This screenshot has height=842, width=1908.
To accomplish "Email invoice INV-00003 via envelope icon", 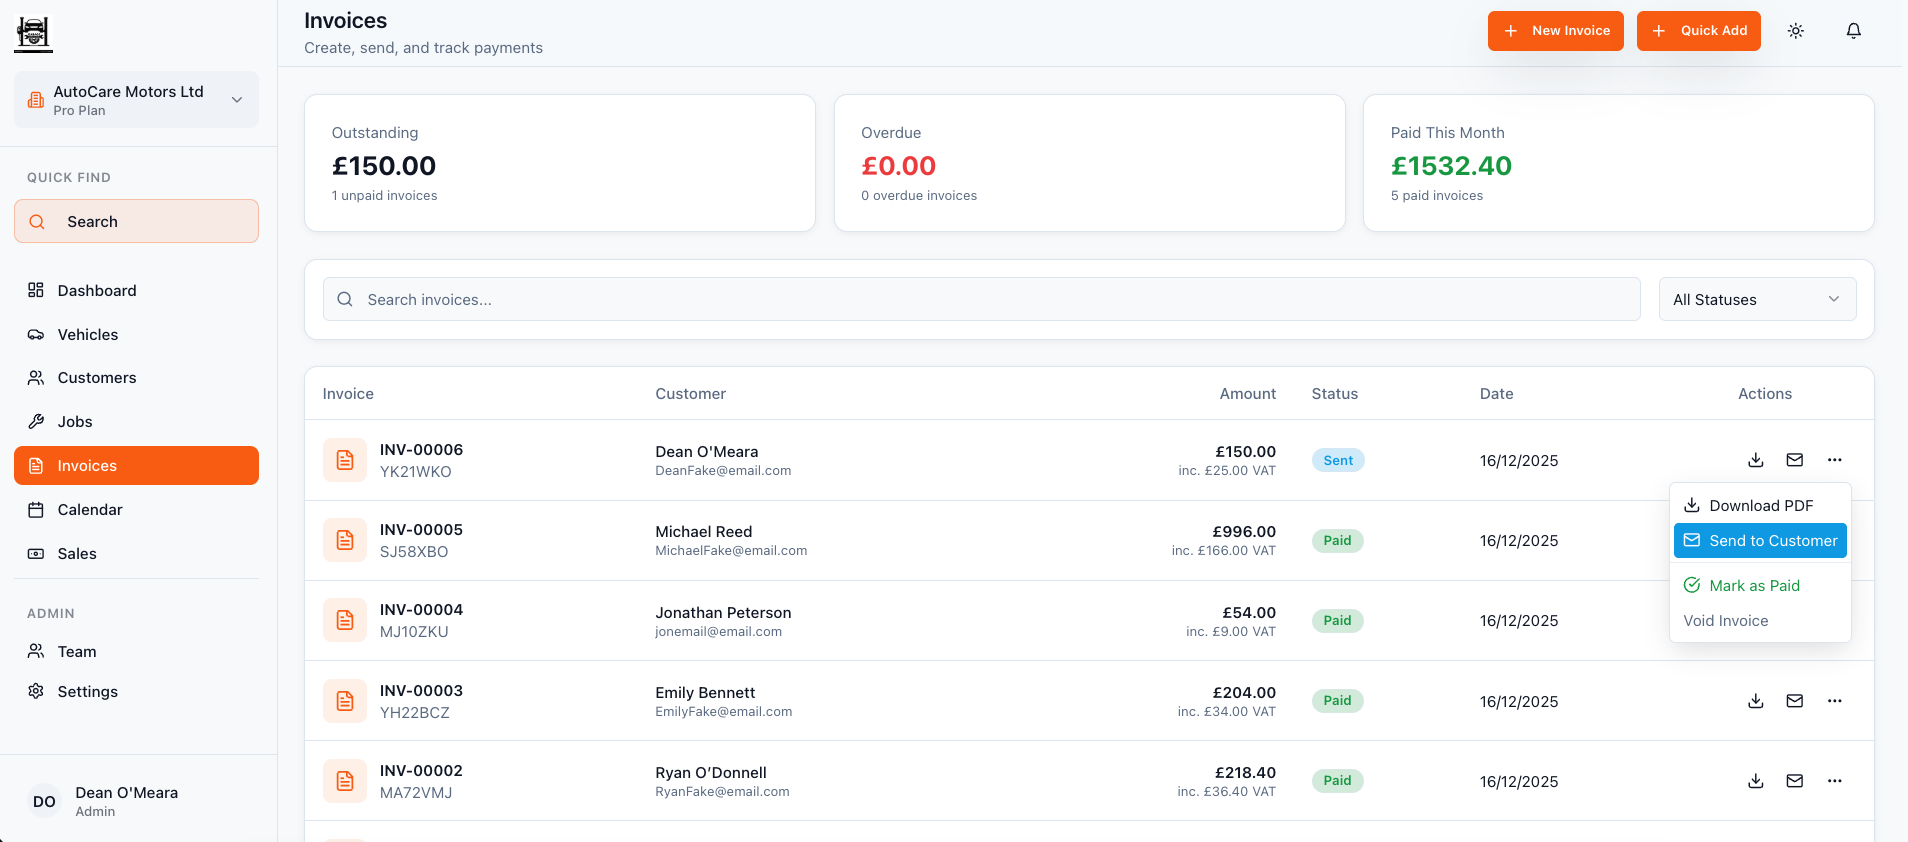I will coord(1795,701).
